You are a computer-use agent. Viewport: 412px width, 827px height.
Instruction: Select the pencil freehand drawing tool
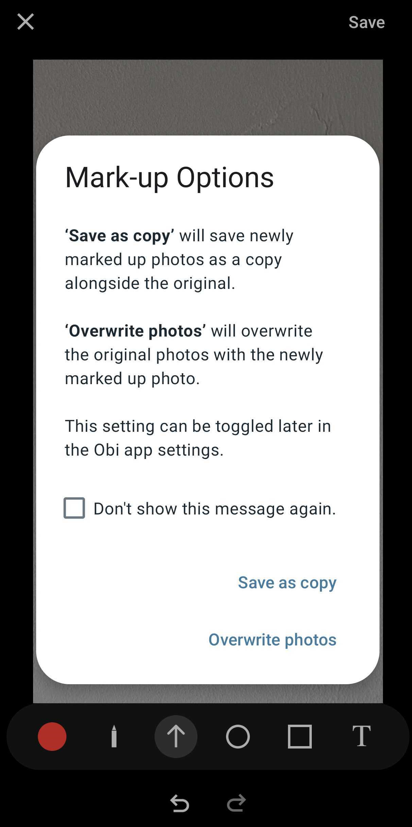click(x=114, y=736)
